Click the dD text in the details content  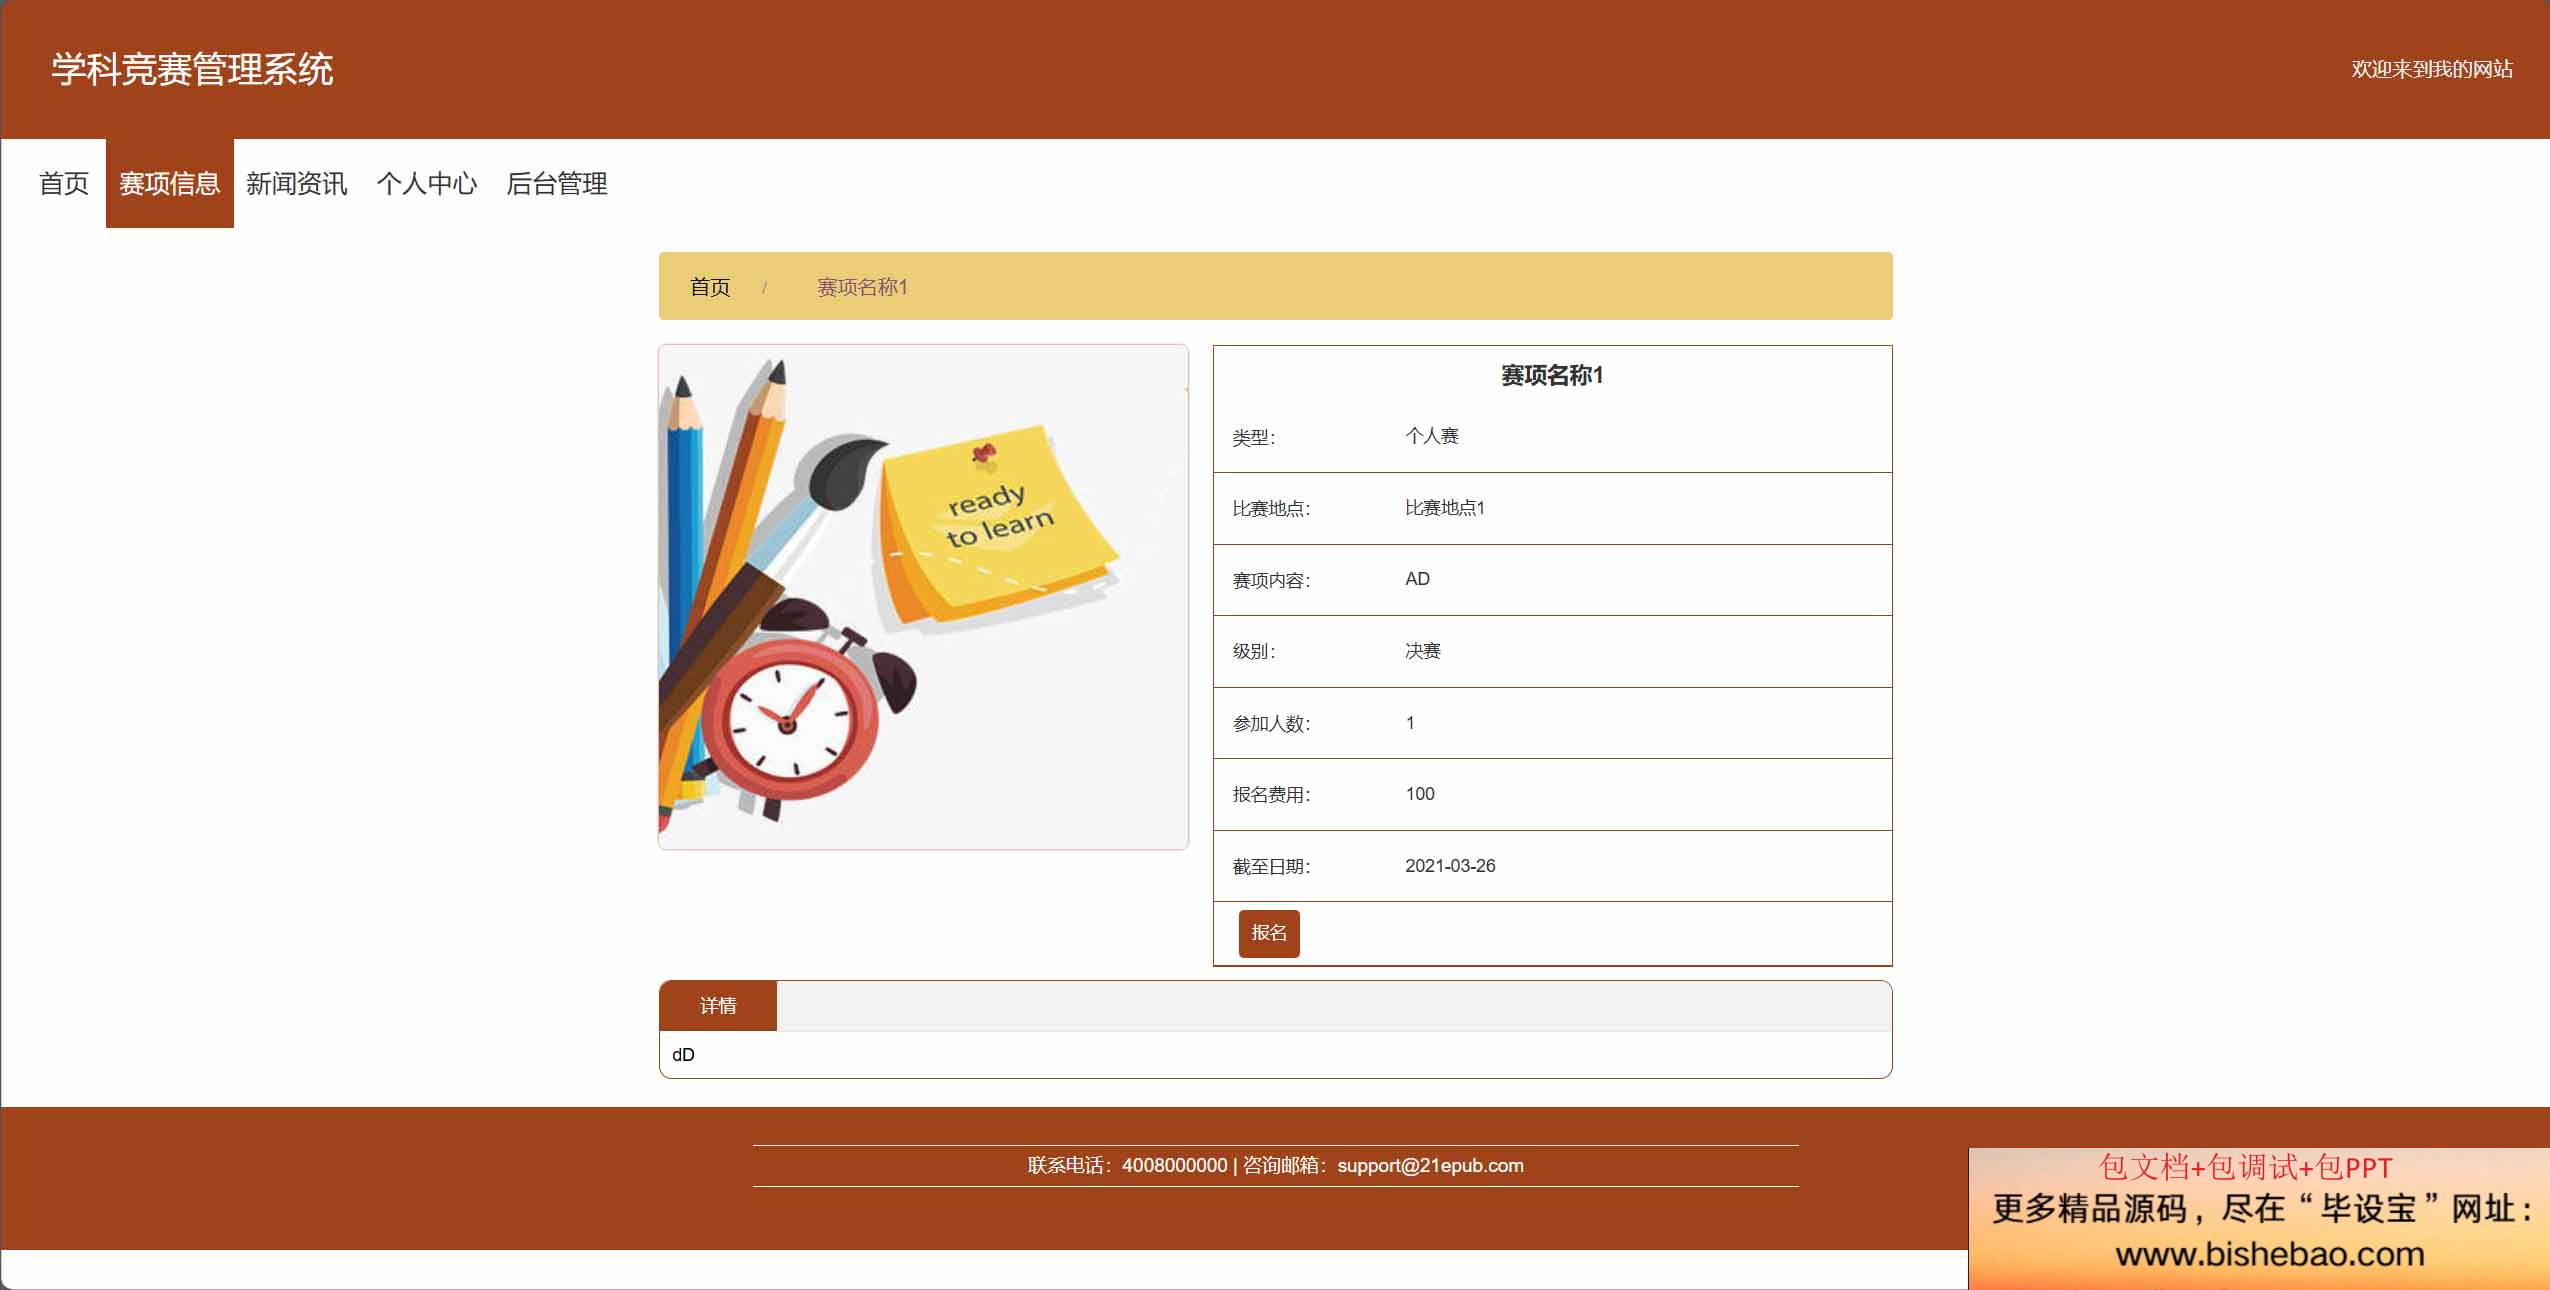(x=683, y=1055)
